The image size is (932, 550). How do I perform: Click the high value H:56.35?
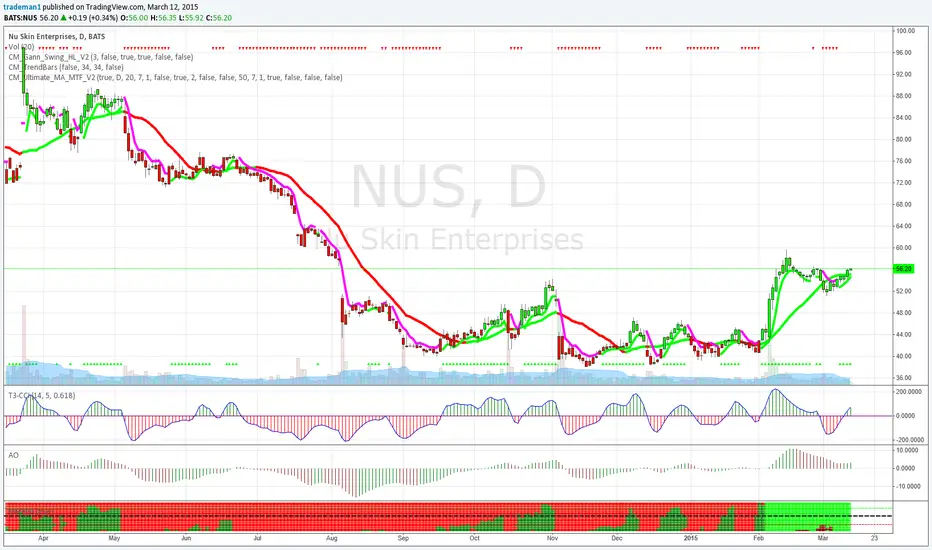(163, 18)
